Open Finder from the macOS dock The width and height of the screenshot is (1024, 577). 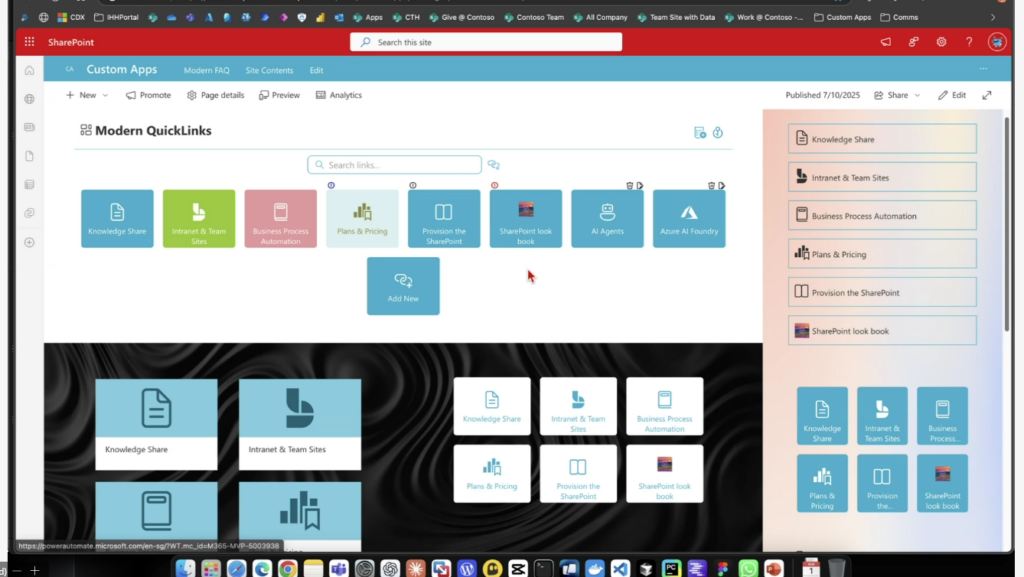click(185, 569)
